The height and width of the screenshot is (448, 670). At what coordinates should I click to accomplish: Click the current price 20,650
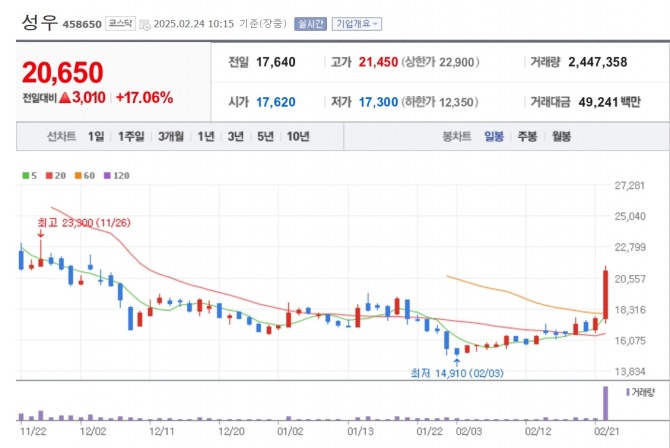pyautogui.click(x=63, y=72)
